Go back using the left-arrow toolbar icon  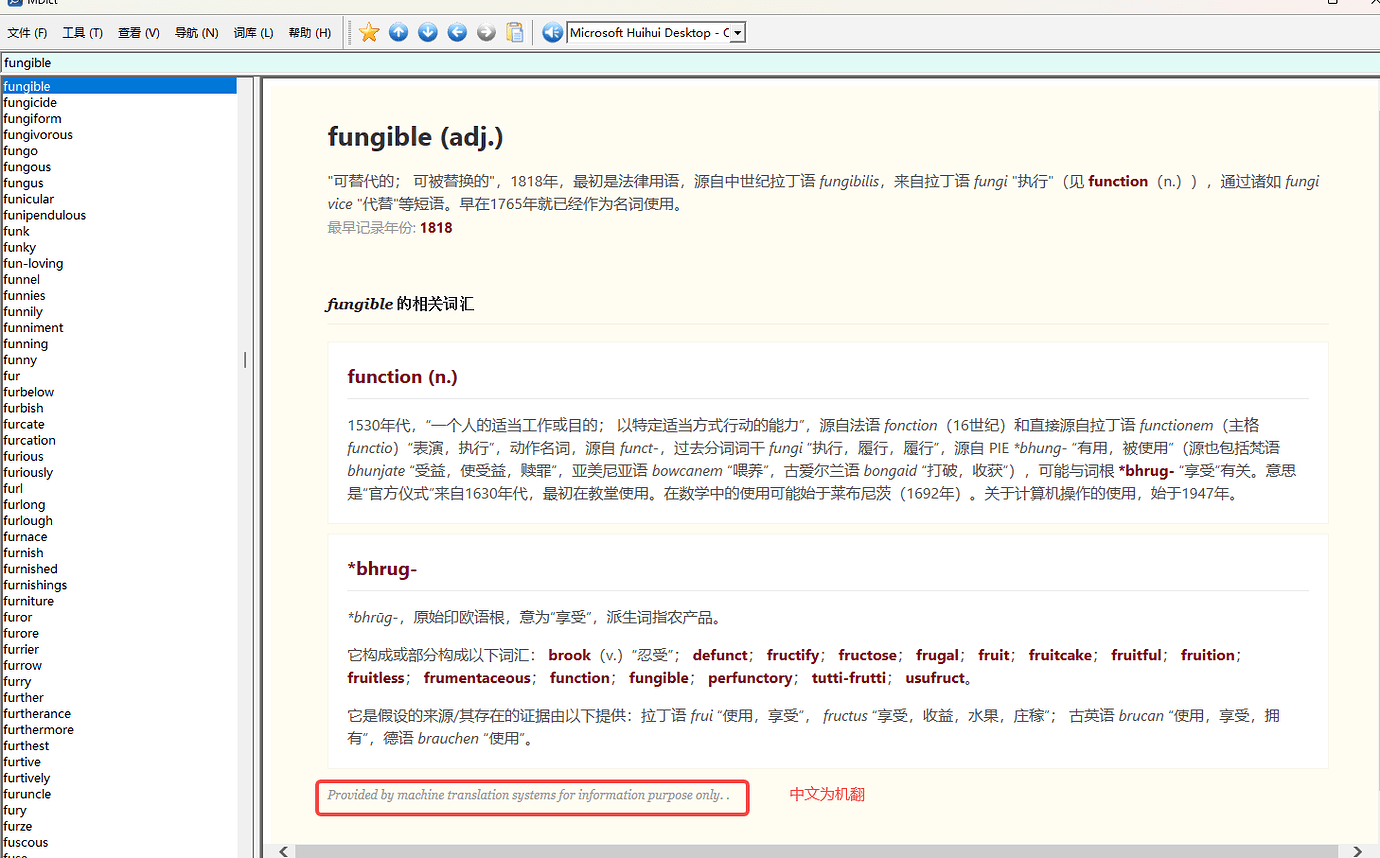click(457, 32)
